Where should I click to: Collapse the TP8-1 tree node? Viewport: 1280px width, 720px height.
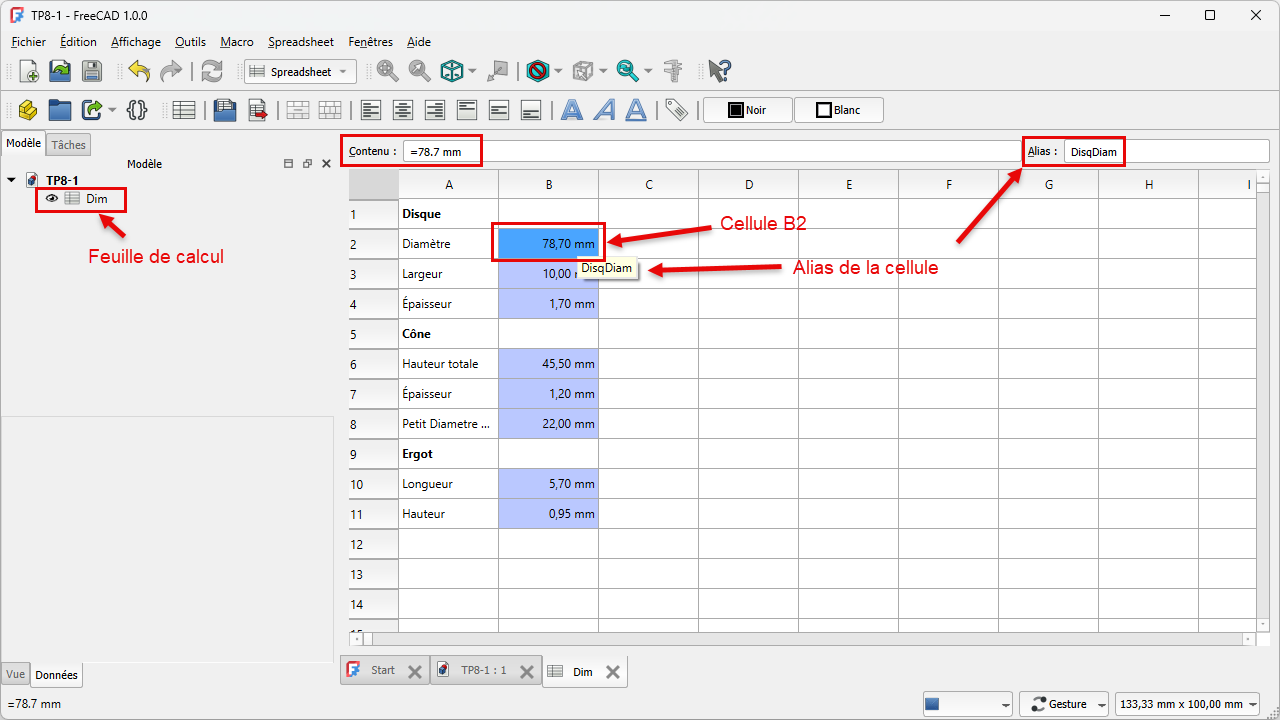coord(11,180)
